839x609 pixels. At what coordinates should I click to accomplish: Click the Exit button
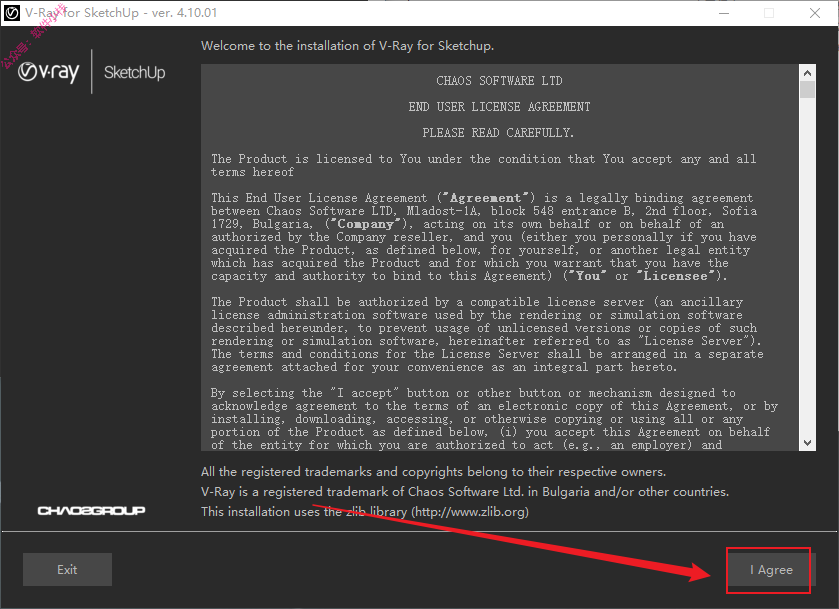pos(67,569)
